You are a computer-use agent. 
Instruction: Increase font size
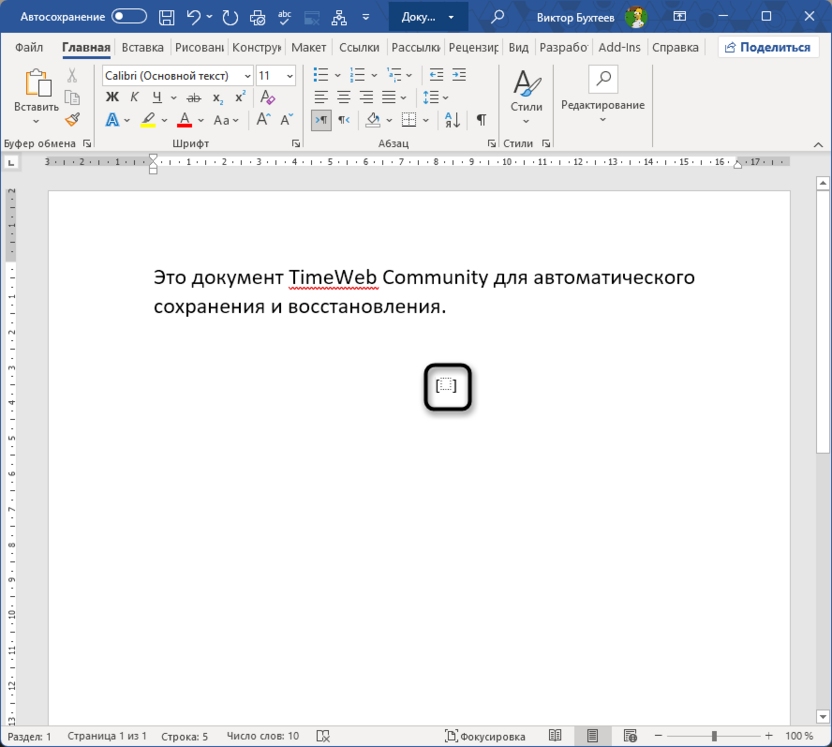263,120
